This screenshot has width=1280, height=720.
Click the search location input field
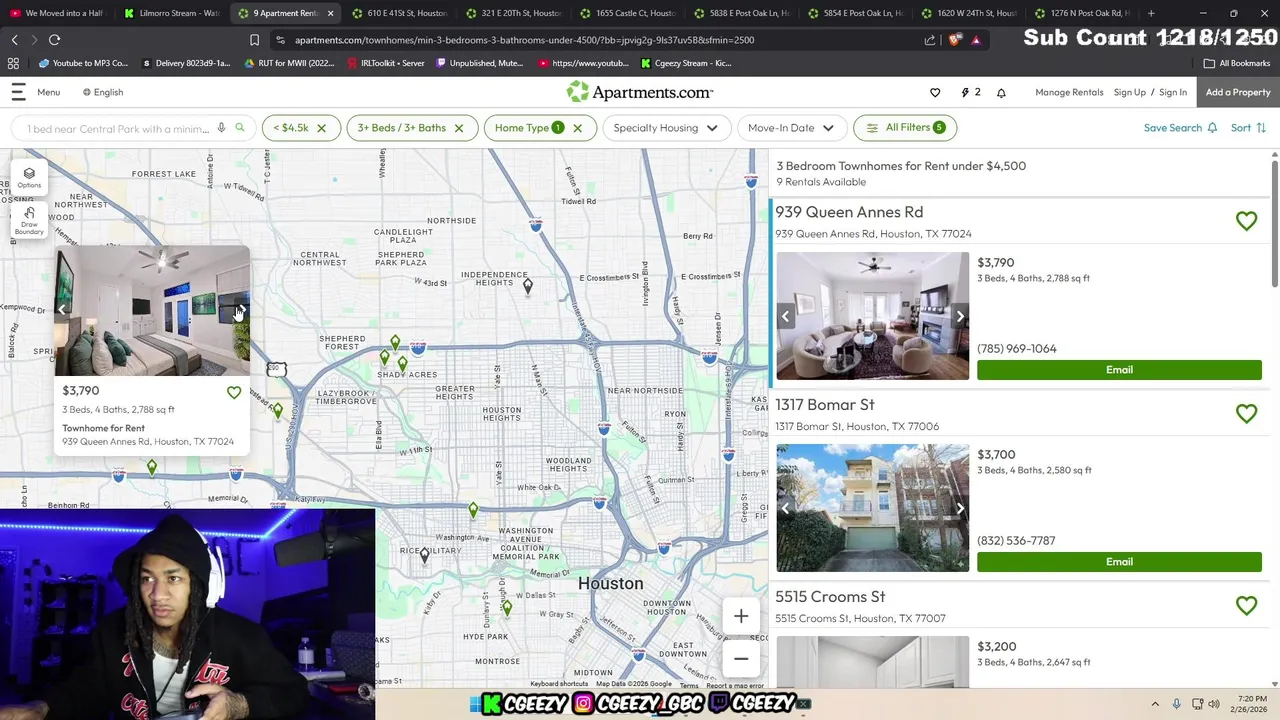(118, 129)
